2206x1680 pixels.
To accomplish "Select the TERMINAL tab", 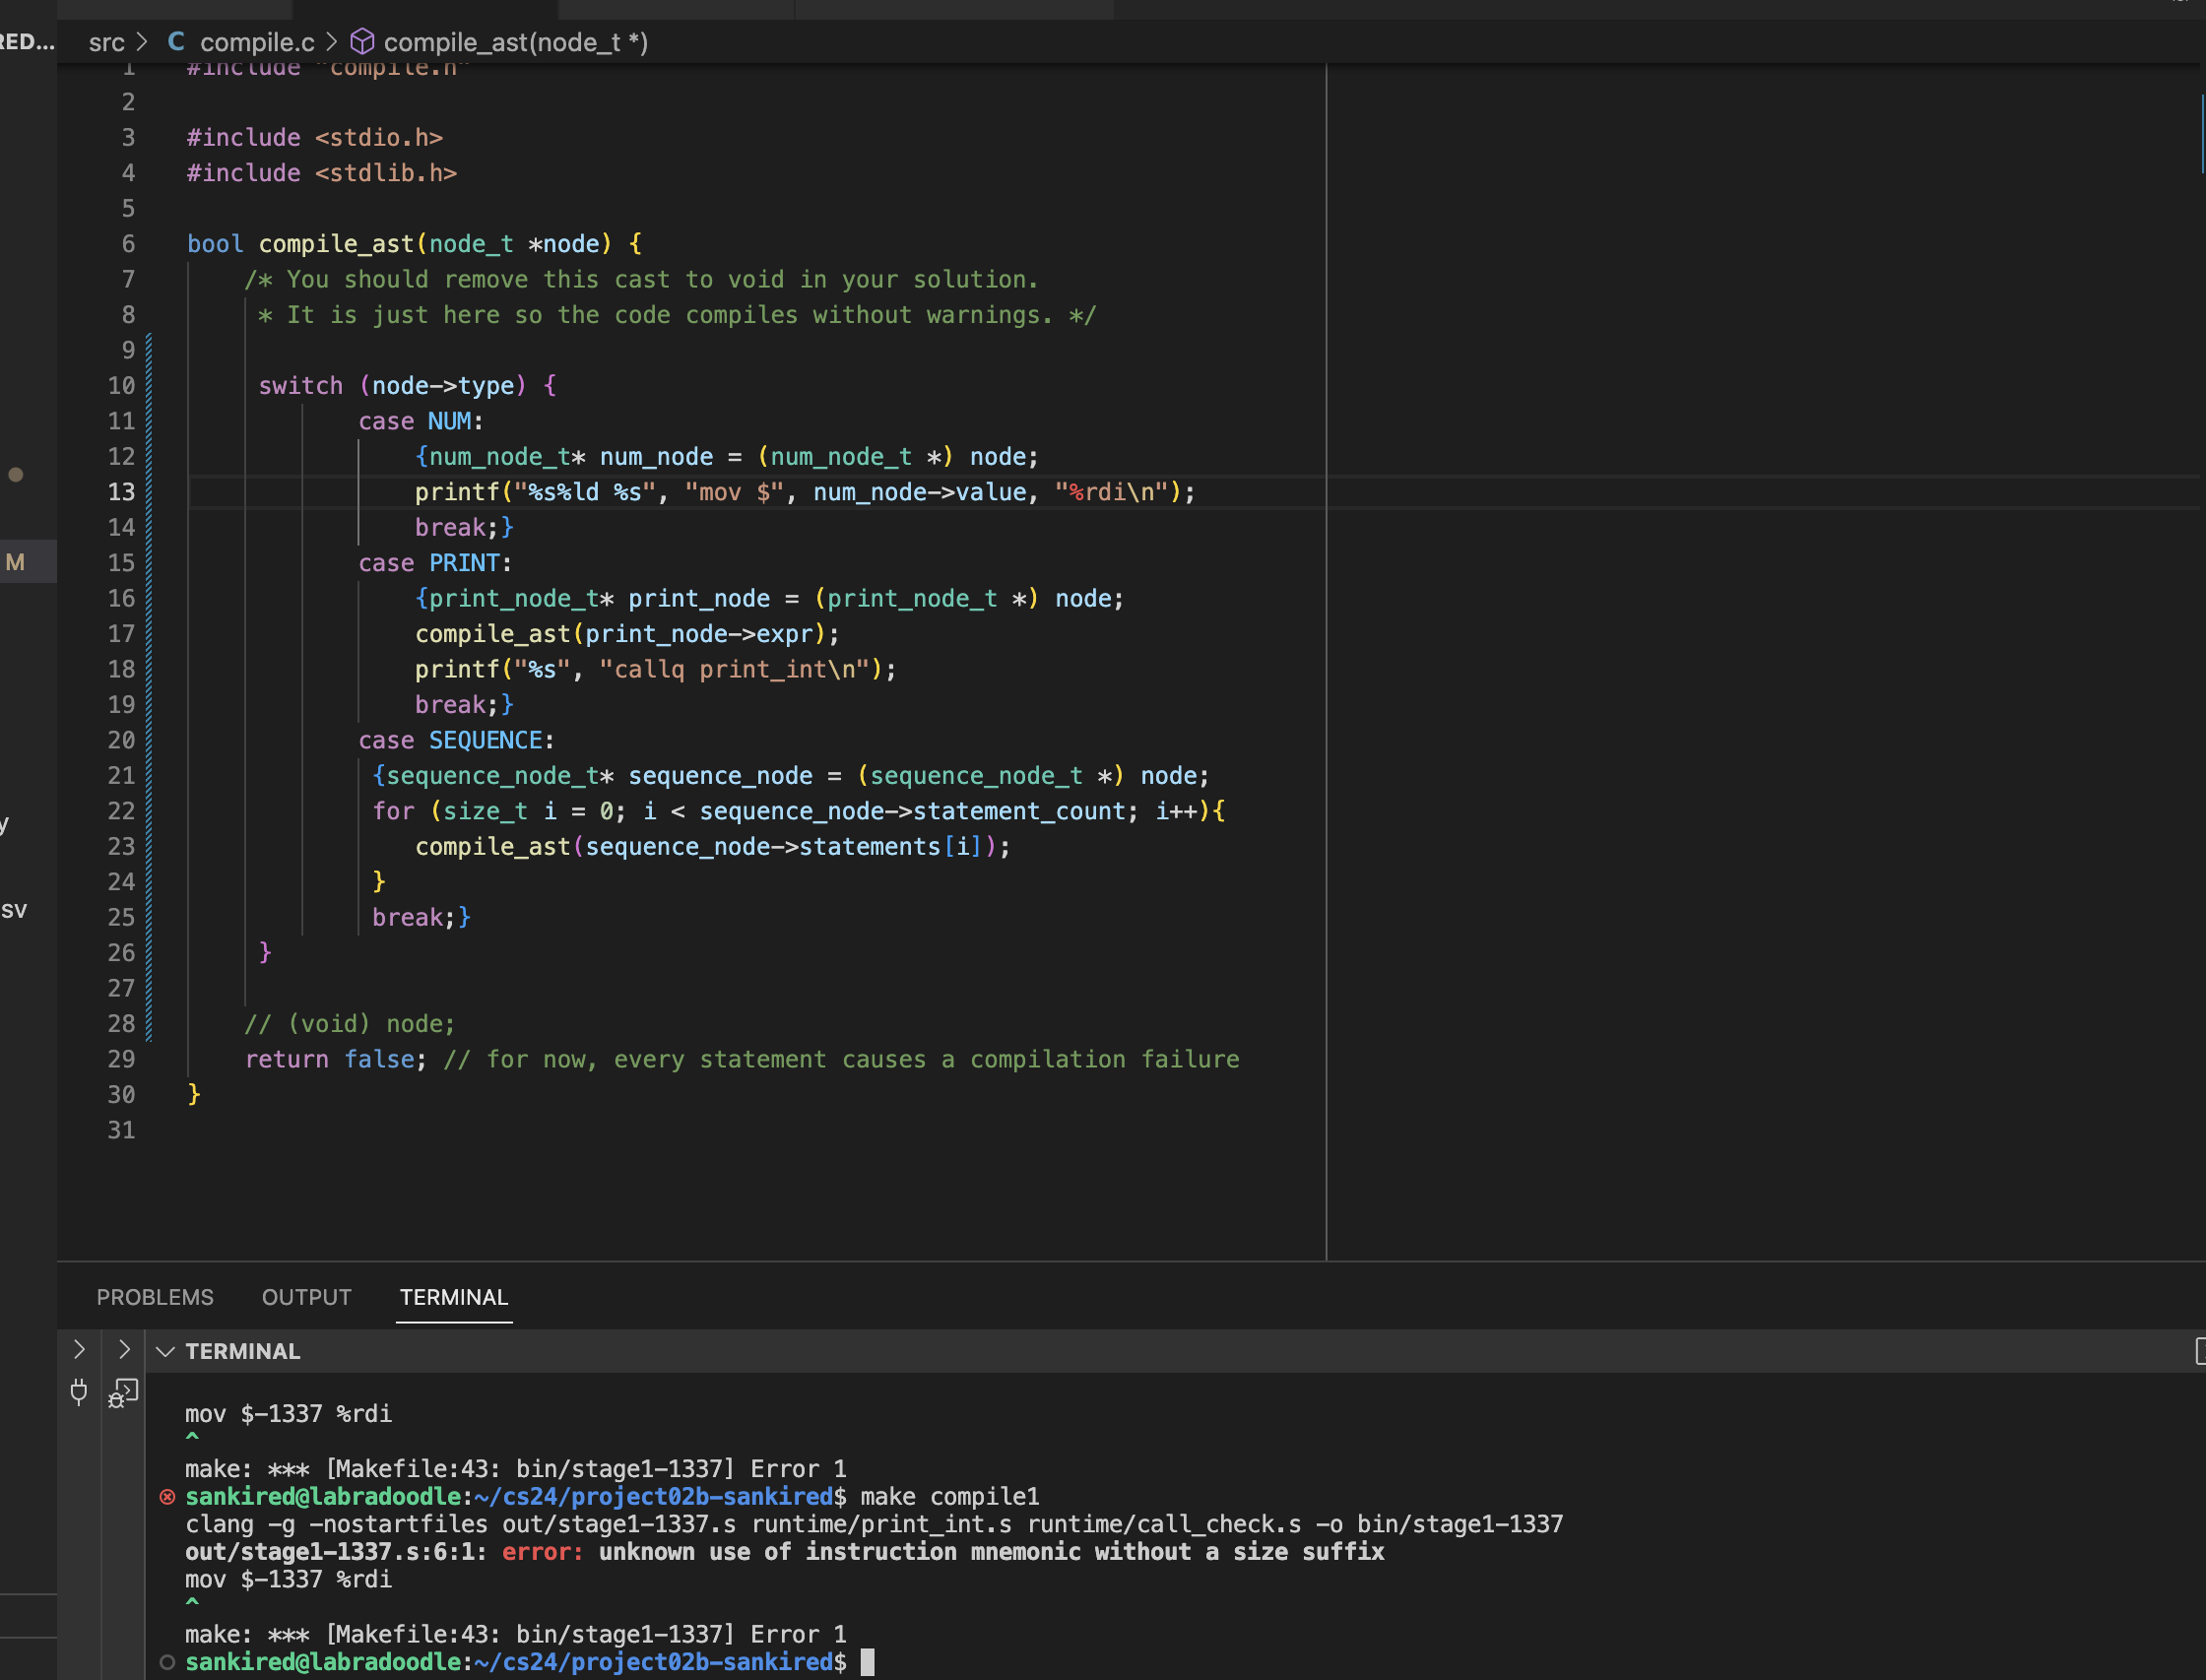I will [454, 1297].
